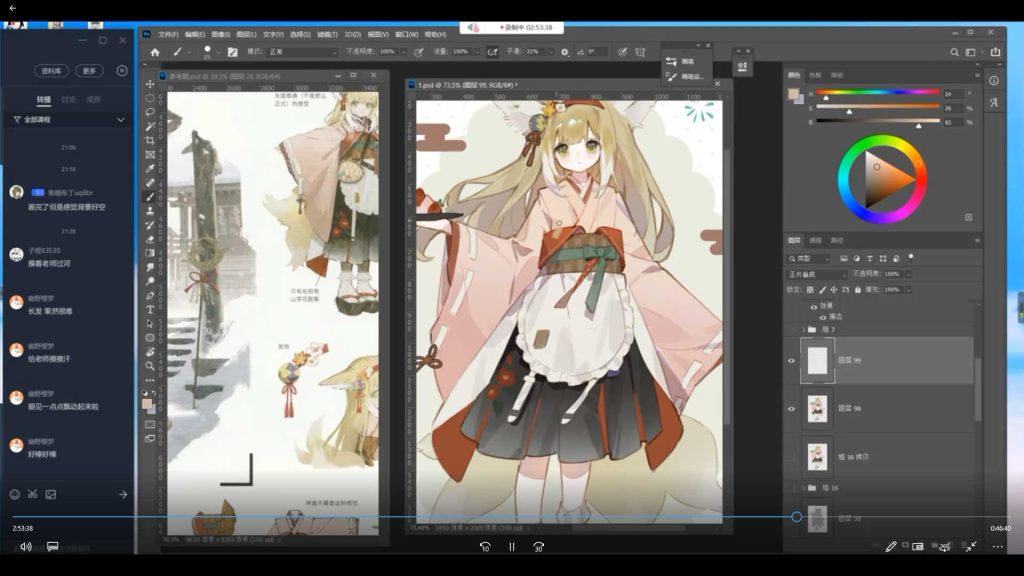Click the emoji icon in chat panel
The image size is (1024, 576).
14,494
